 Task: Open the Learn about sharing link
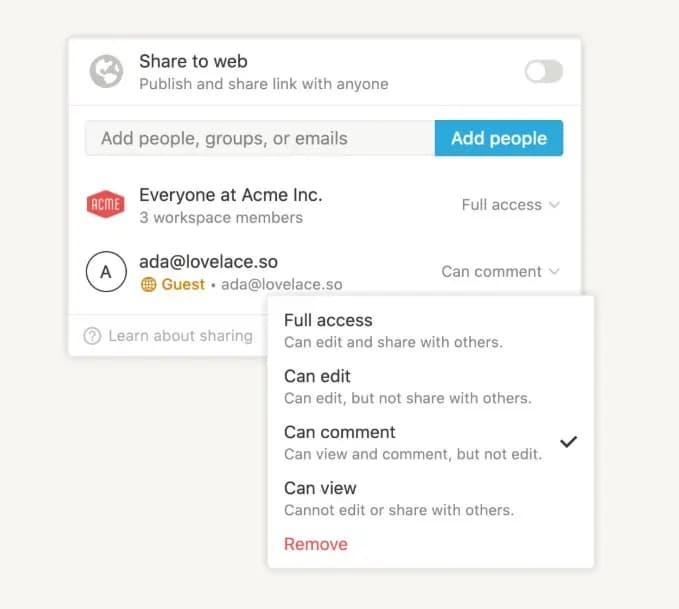pyautogui.click(x=181, y=336)
